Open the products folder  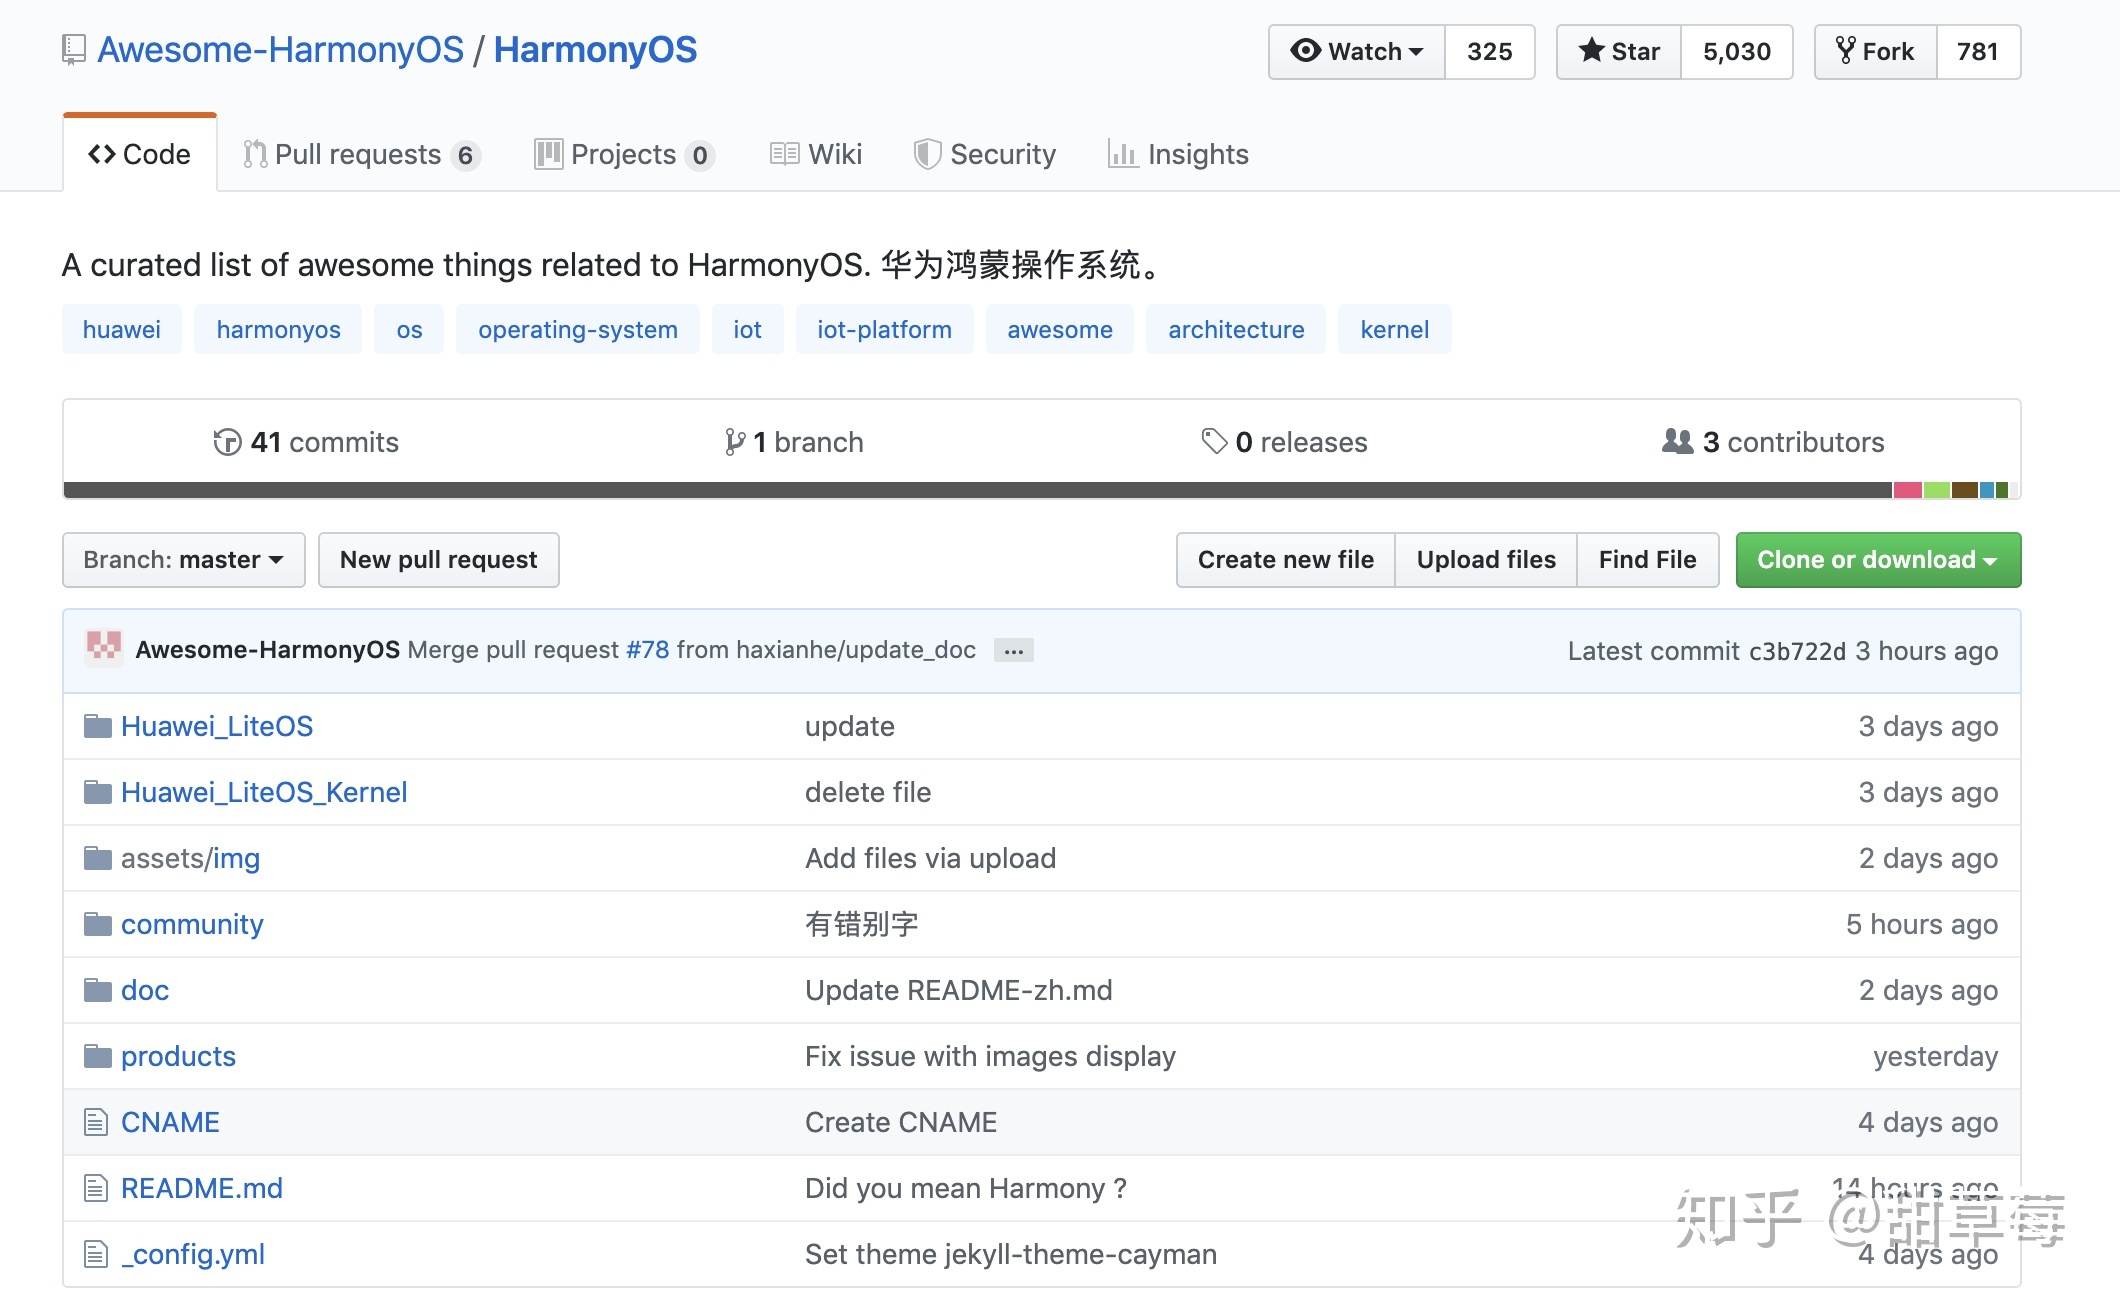[x=178, y=1056]
